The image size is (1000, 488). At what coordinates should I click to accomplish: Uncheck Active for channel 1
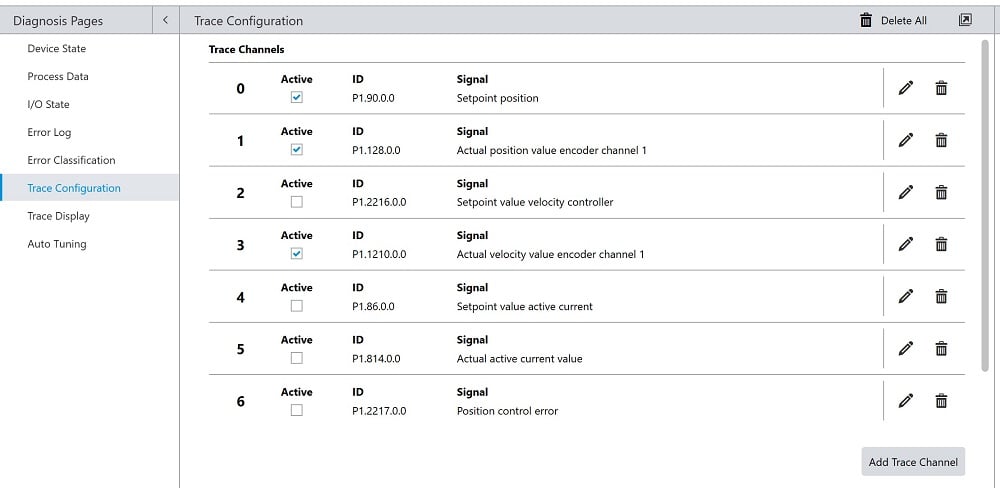[297, 150]
